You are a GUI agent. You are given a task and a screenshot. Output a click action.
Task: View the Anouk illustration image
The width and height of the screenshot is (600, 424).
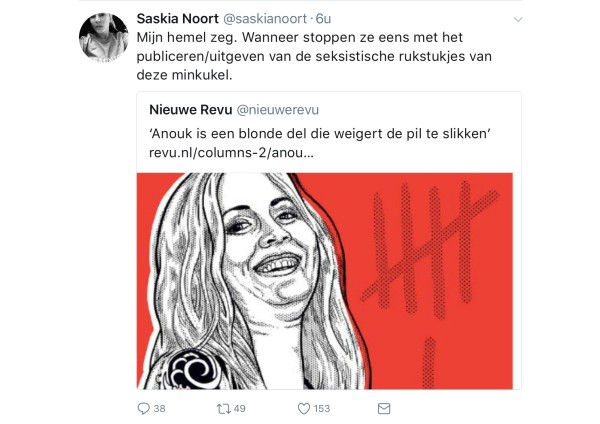[324, 281]
